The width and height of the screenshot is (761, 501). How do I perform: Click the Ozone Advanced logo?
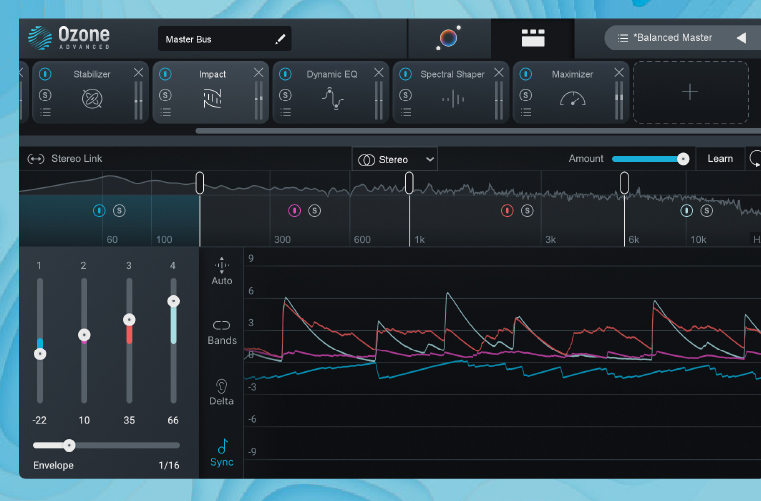(68, 38)
